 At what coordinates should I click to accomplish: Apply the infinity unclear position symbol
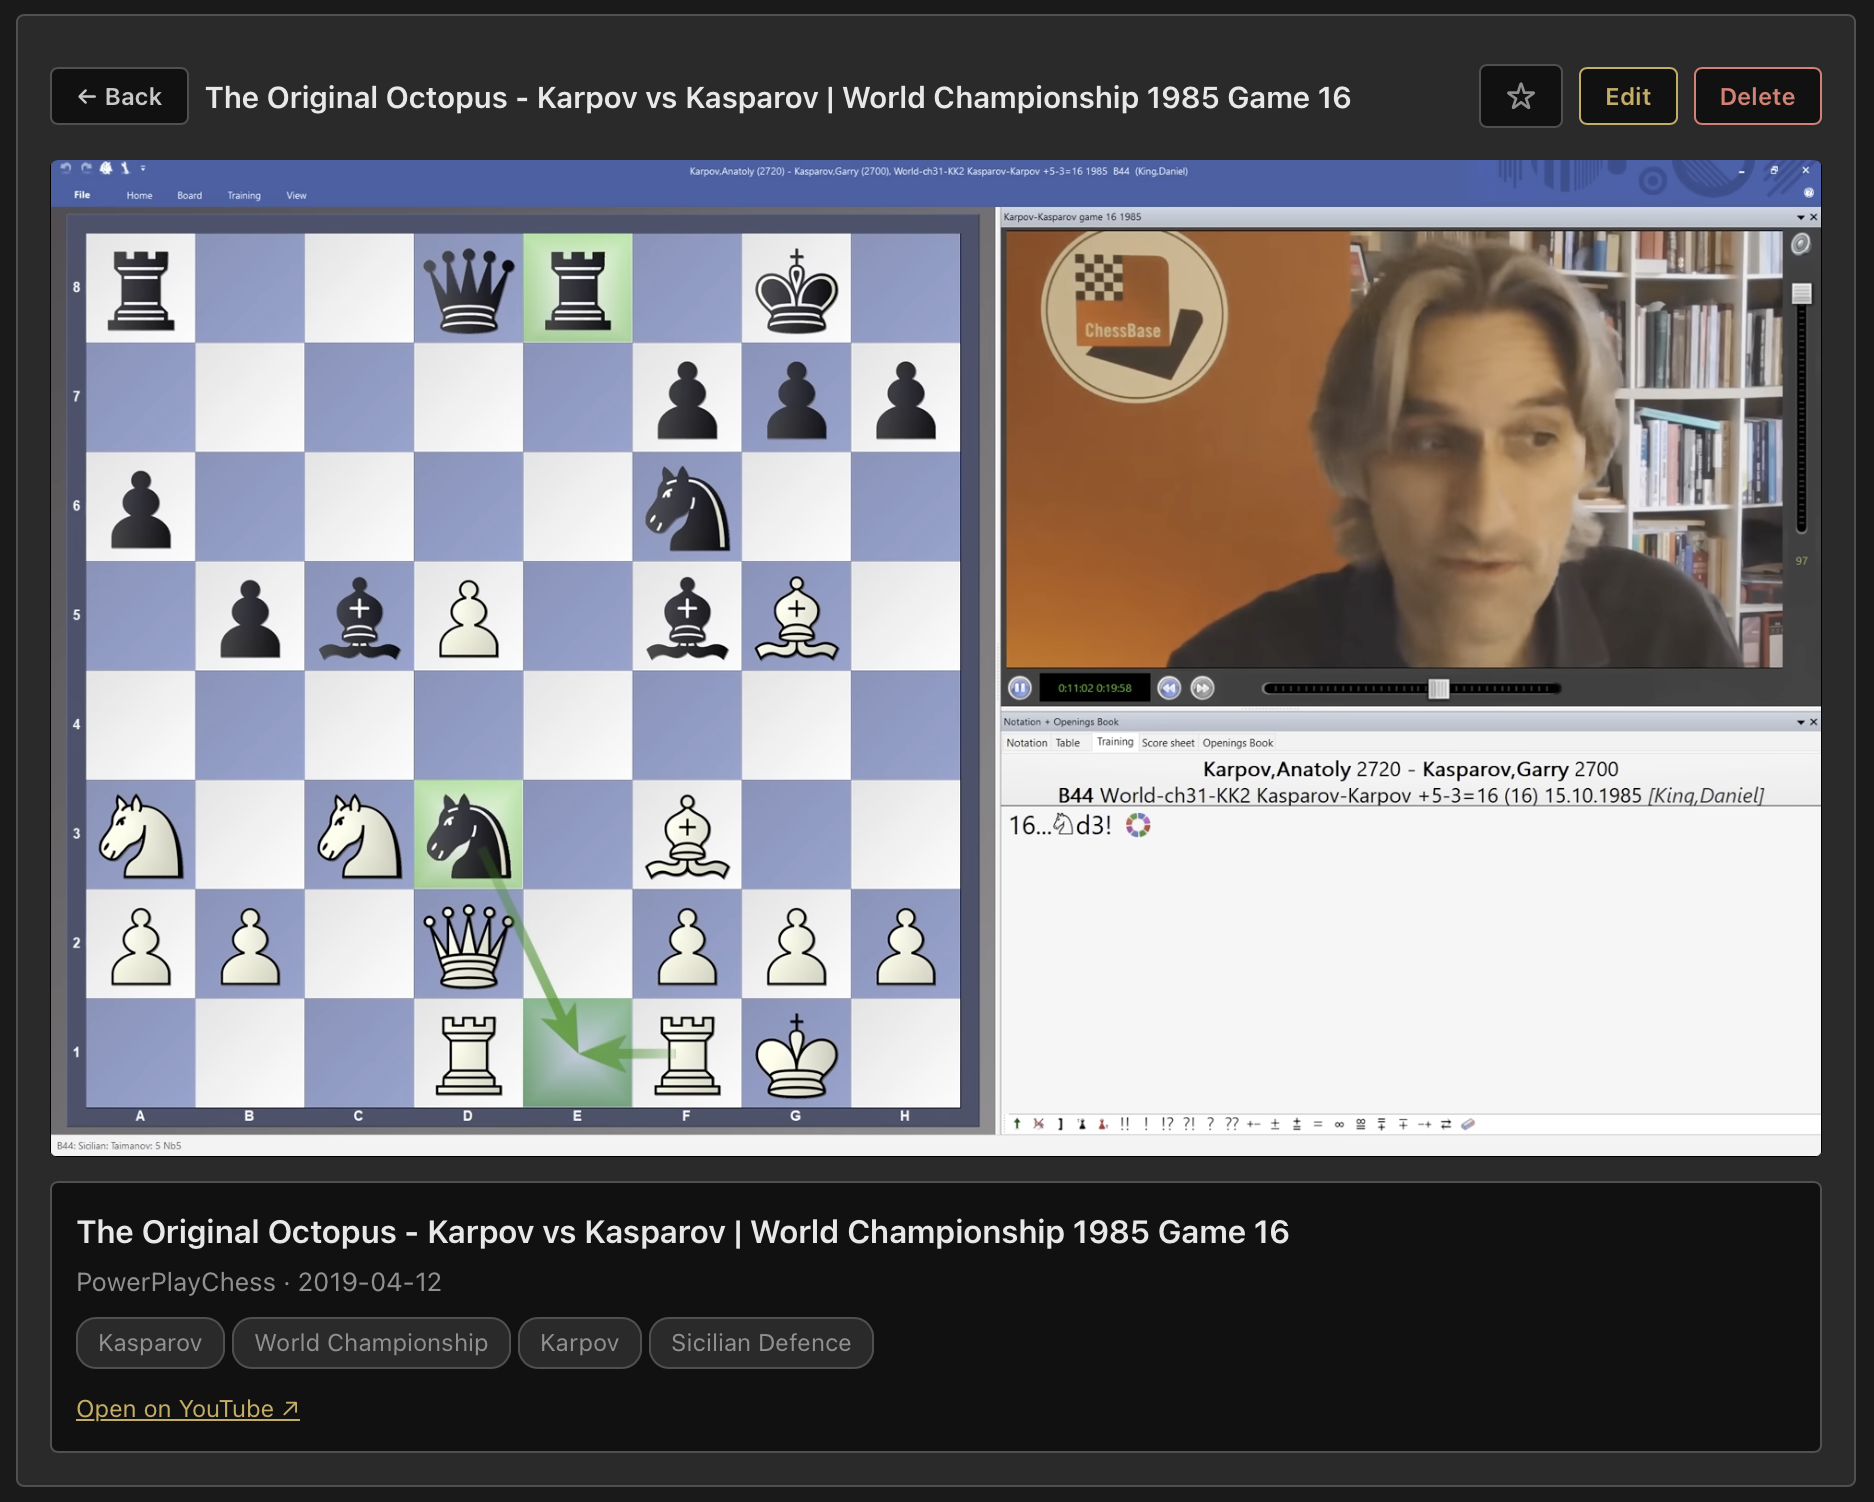tap(1340, 1124)
